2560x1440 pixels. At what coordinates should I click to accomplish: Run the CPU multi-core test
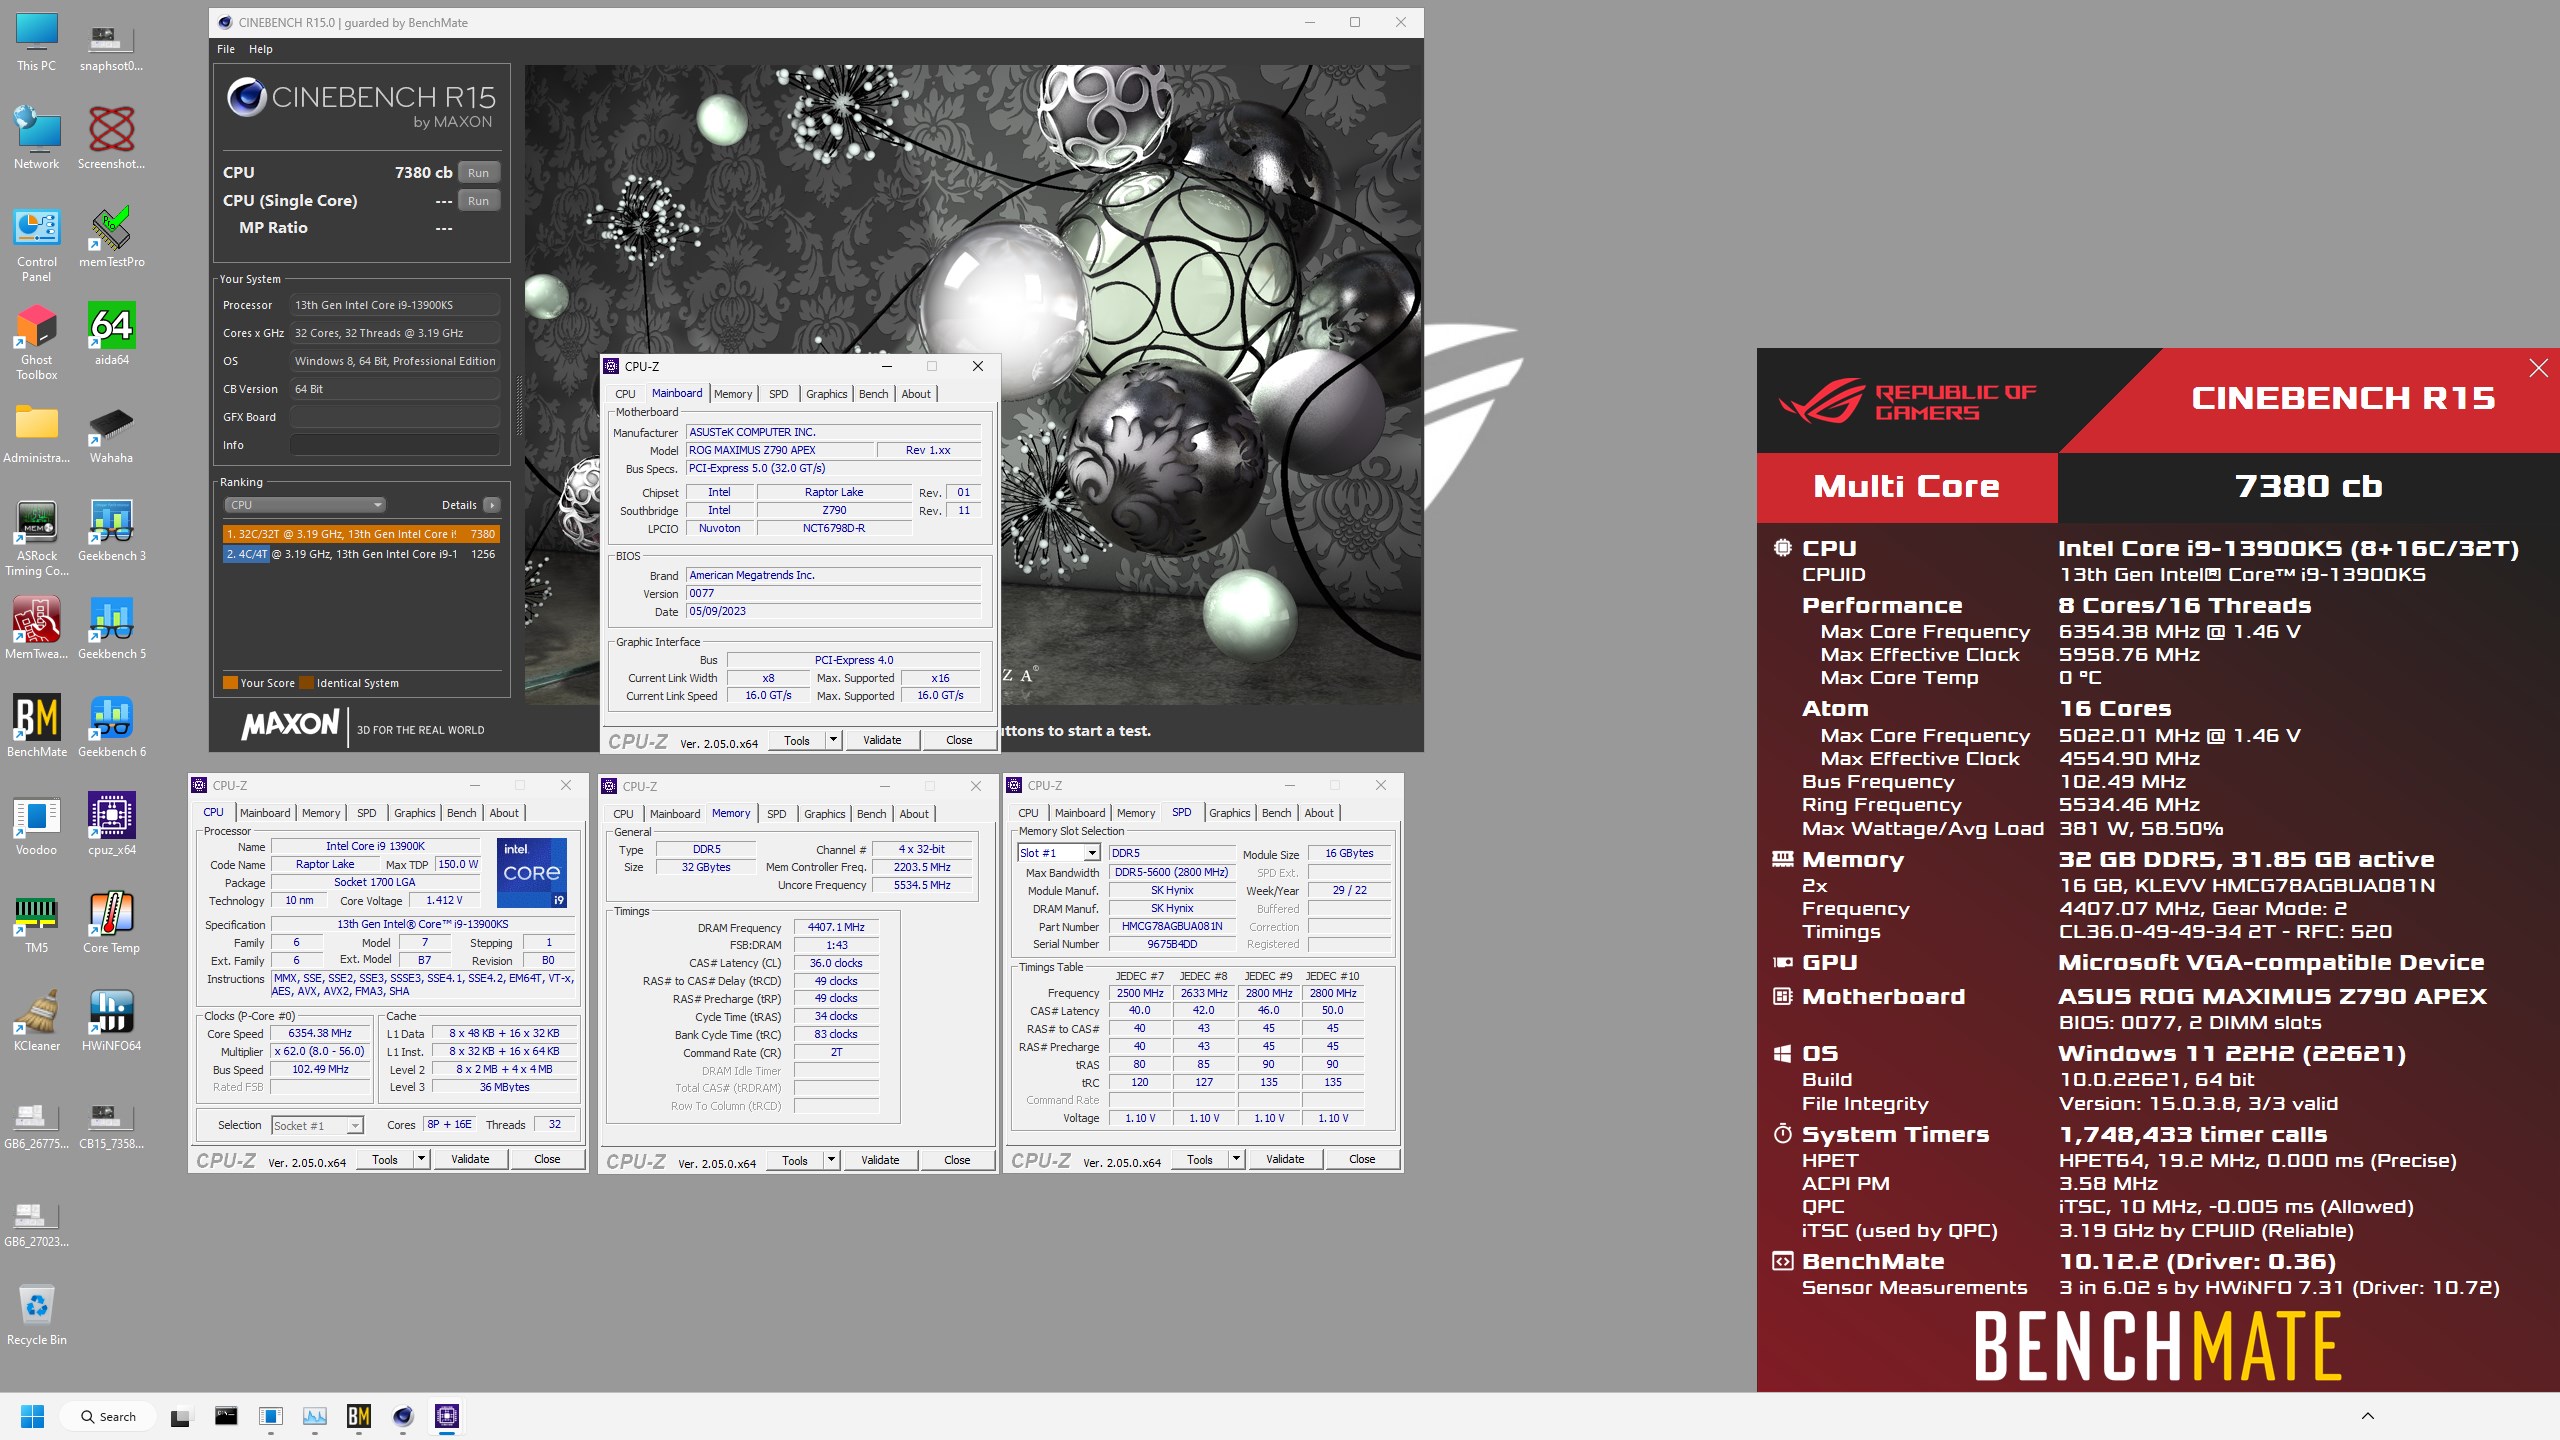point(478,173)
